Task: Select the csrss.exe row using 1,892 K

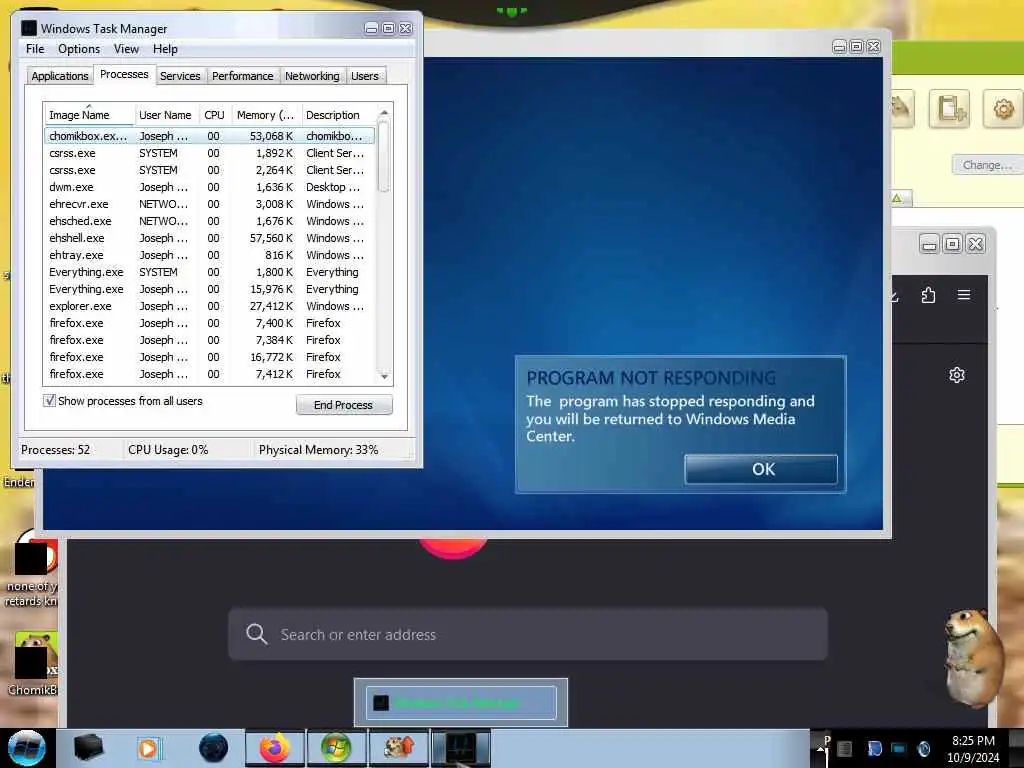Action: tap(210, 153)
